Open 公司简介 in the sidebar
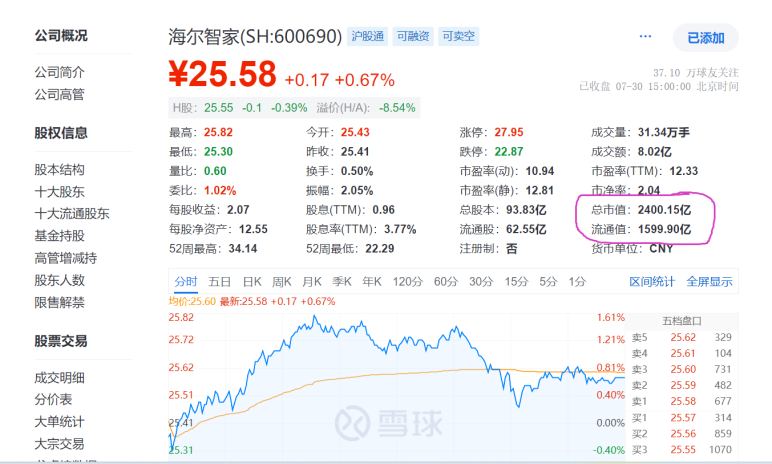 [x=60, y=72]
